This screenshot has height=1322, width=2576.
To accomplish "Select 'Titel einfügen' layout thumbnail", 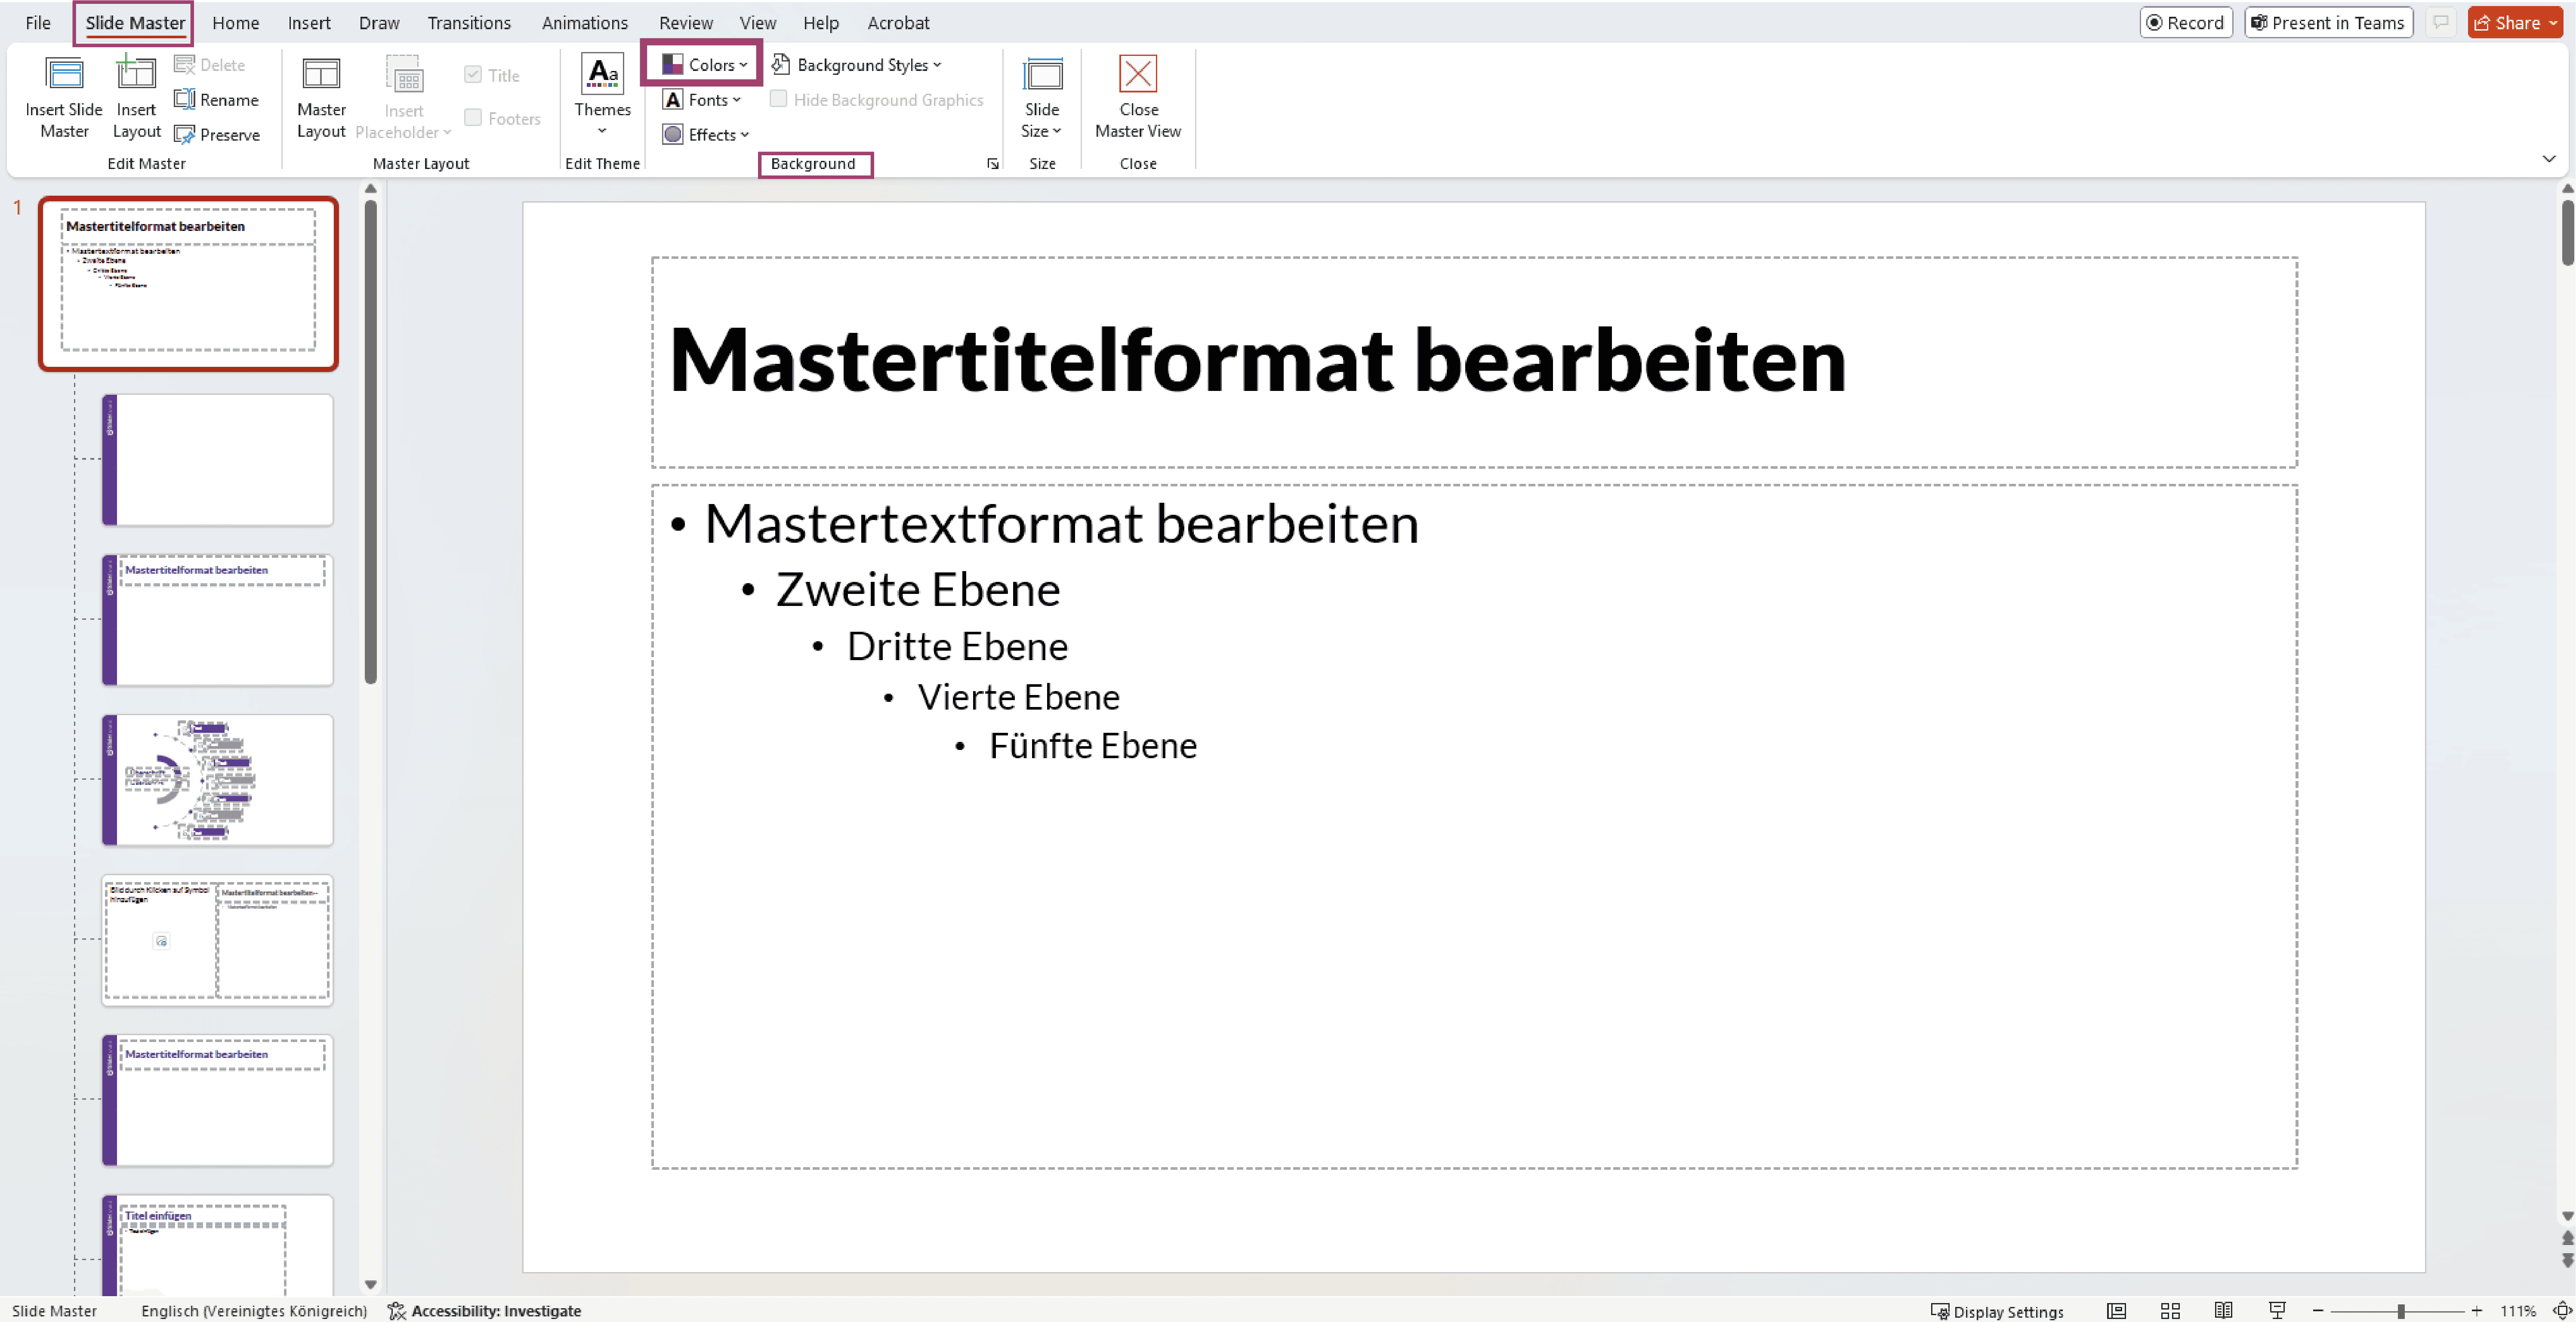I will click(x=217, y=1244).
